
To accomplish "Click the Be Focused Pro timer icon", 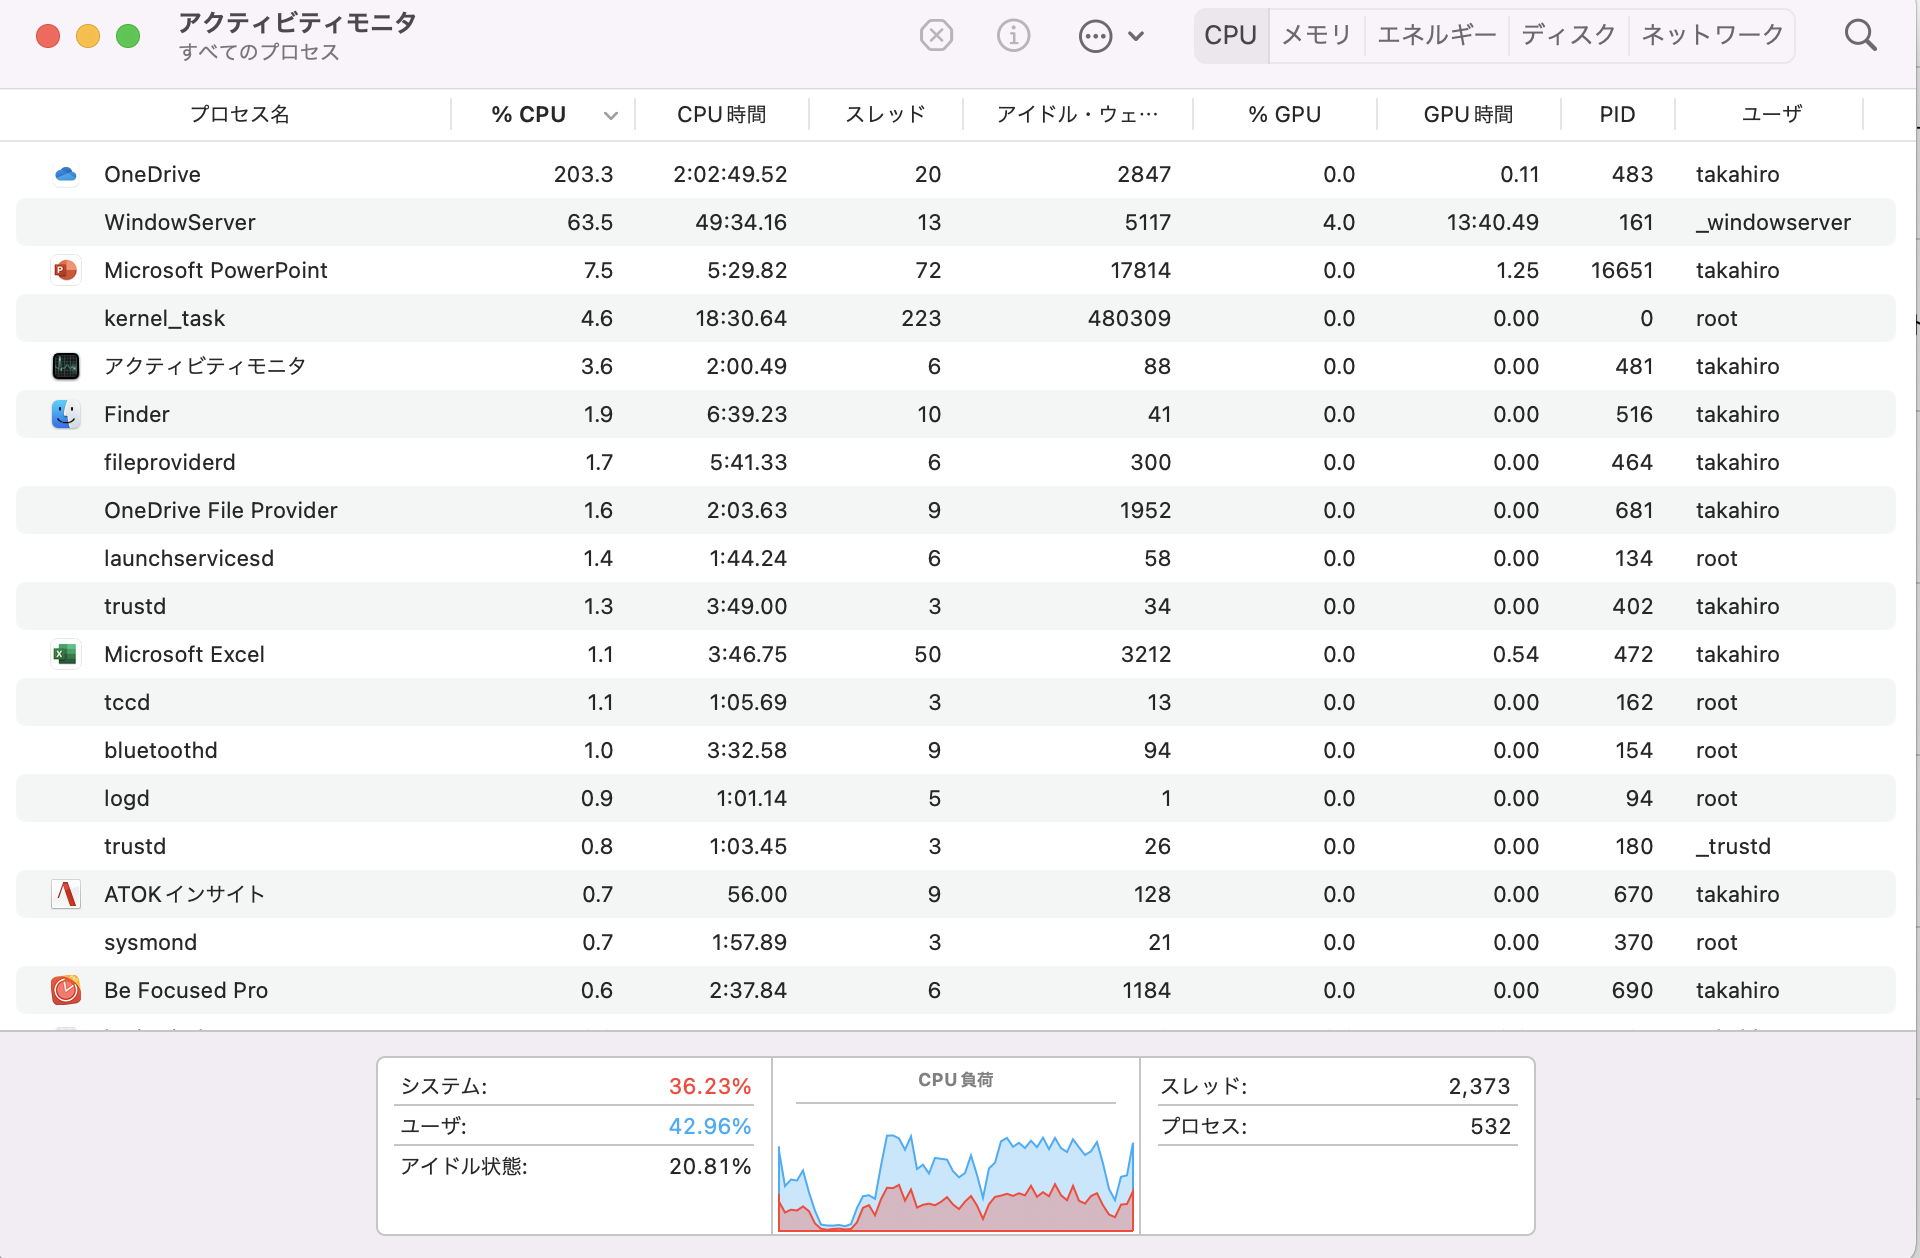I will [x=66, y=990].
